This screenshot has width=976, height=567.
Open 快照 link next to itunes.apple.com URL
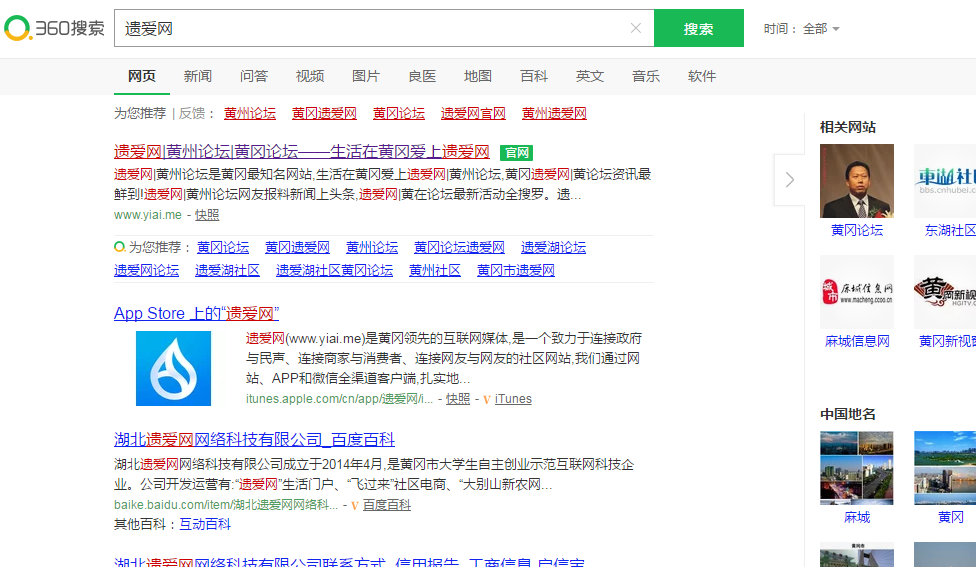(458, 399)
